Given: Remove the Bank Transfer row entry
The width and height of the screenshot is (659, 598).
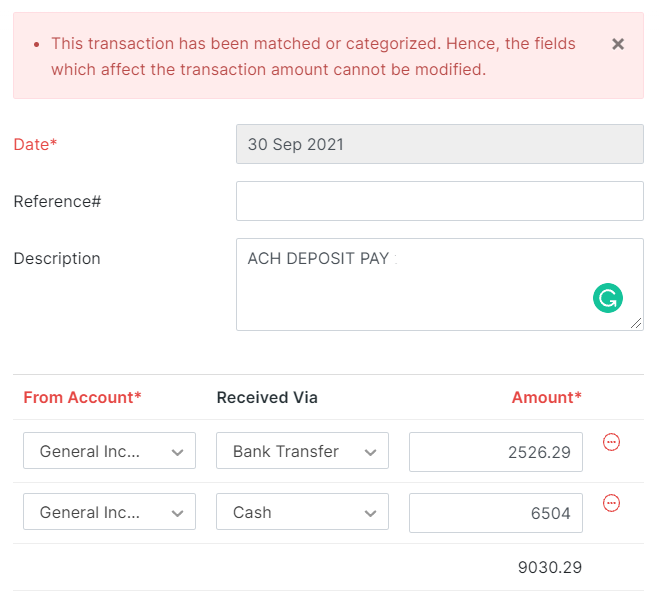Looking at the screenshot, I should click(x=611, y=442).
